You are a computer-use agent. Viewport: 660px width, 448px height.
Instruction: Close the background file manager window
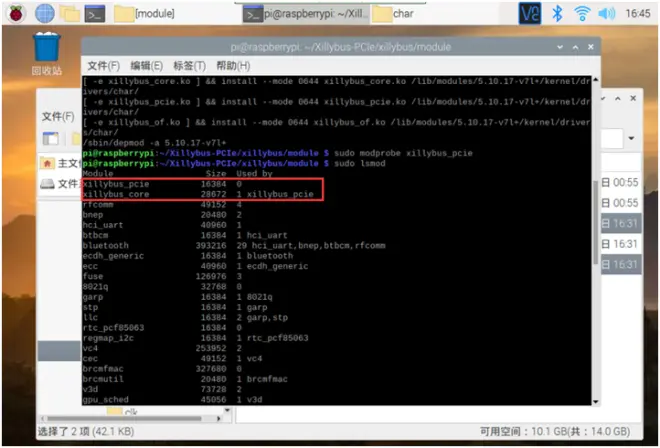click(x=633, y=98)
